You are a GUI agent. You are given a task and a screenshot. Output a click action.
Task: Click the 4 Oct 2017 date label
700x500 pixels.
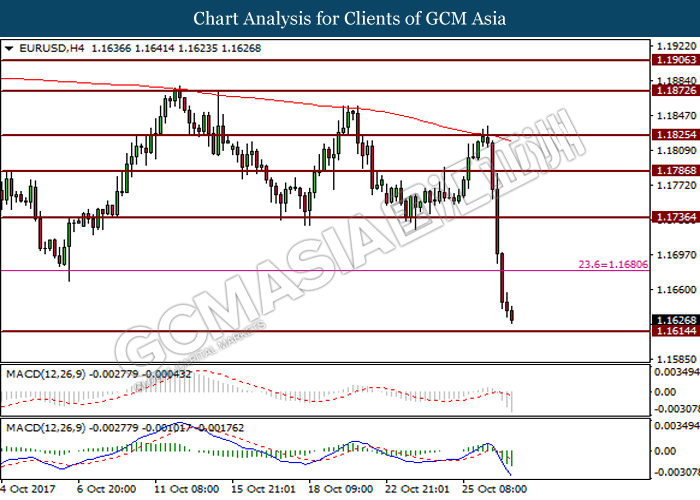(28, 489)
